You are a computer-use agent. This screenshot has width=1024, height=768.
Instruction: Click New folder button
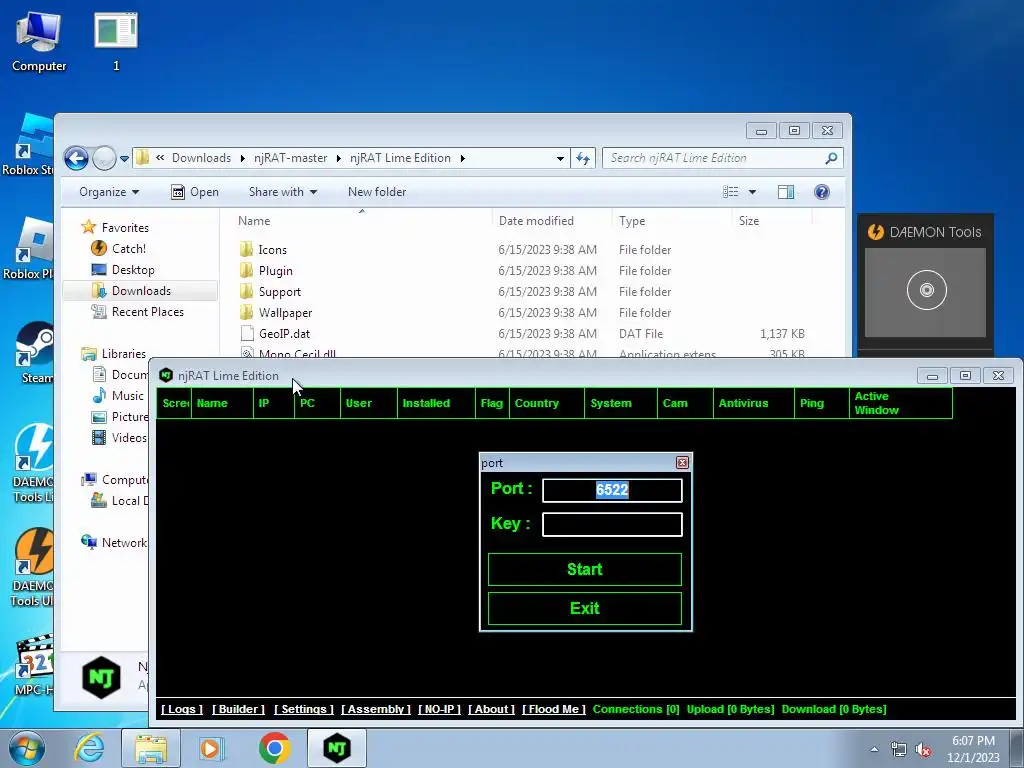377,192
